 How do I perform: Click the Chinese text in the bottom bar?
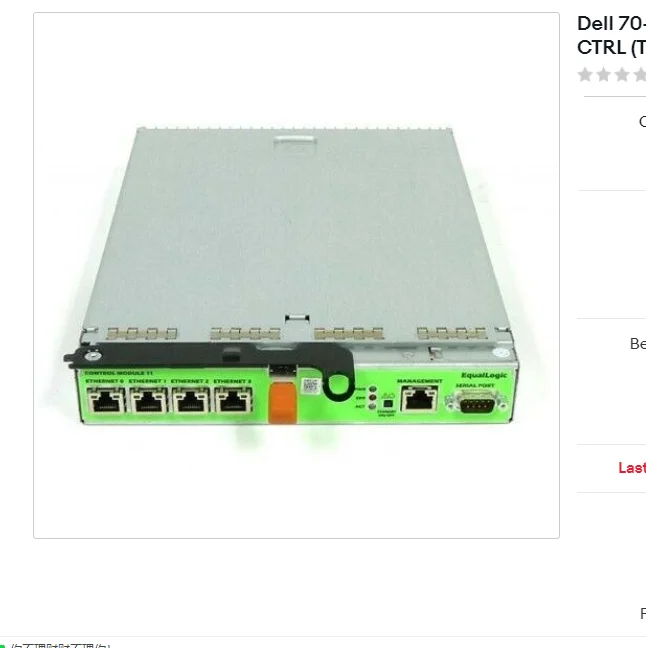[x=60, y=645]
